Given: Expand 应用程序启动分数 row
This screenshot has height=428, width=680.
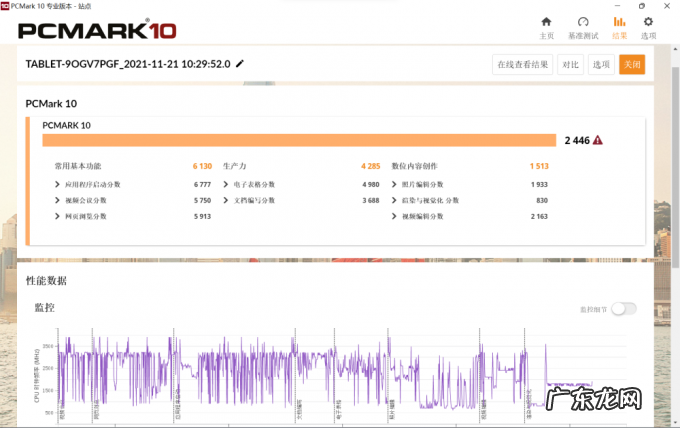Looking at the screenshot, I should pos(57,184).
